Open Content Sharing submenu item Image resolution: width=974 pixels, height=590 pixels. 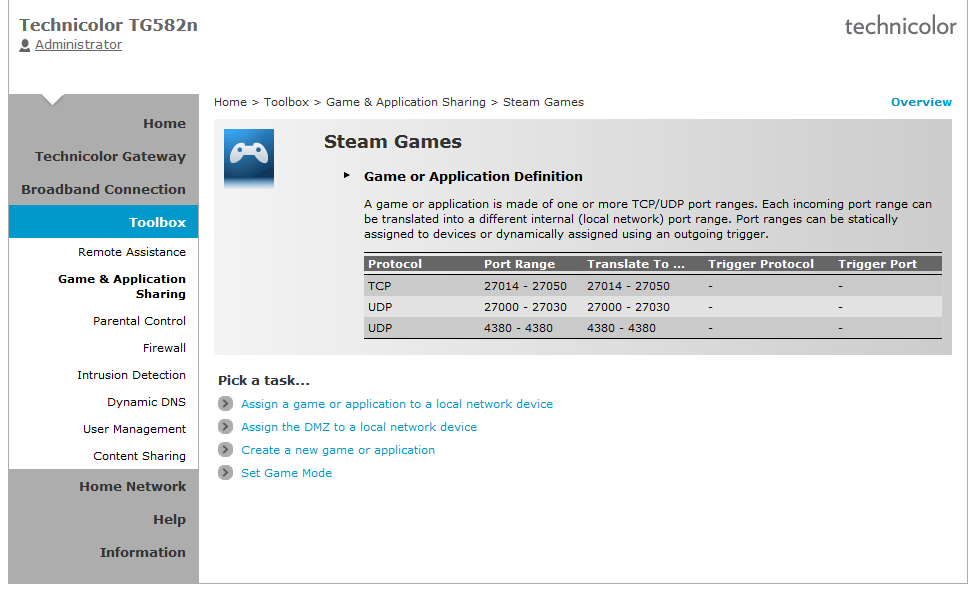(x=139, y=456)
